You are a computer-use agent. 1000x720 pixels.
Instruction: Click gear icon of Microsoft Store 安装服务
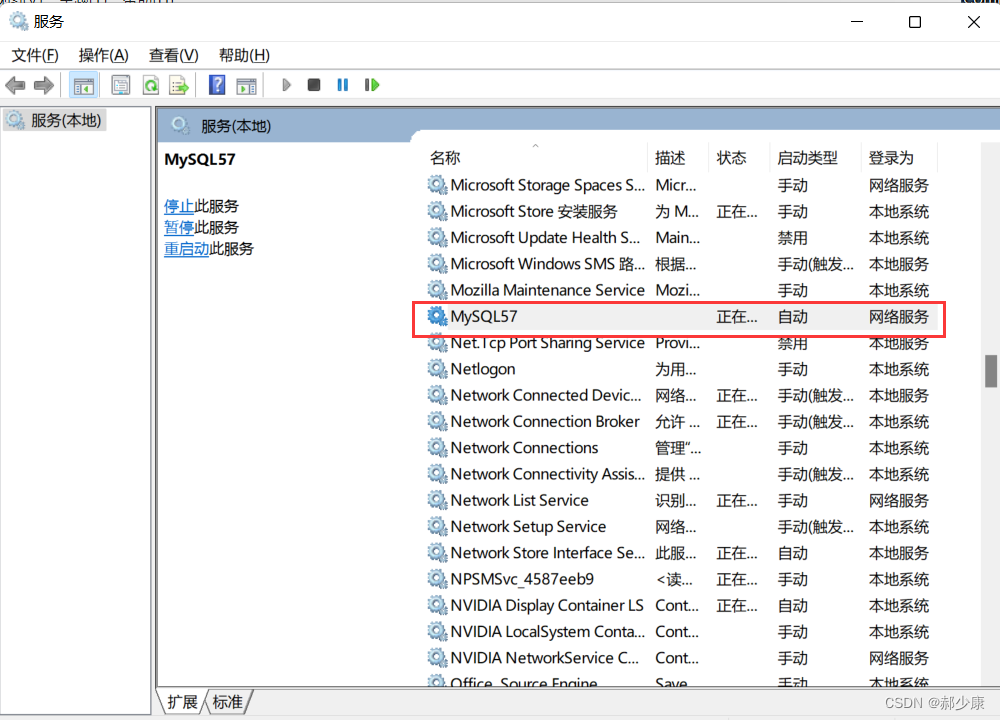[437, 211]
